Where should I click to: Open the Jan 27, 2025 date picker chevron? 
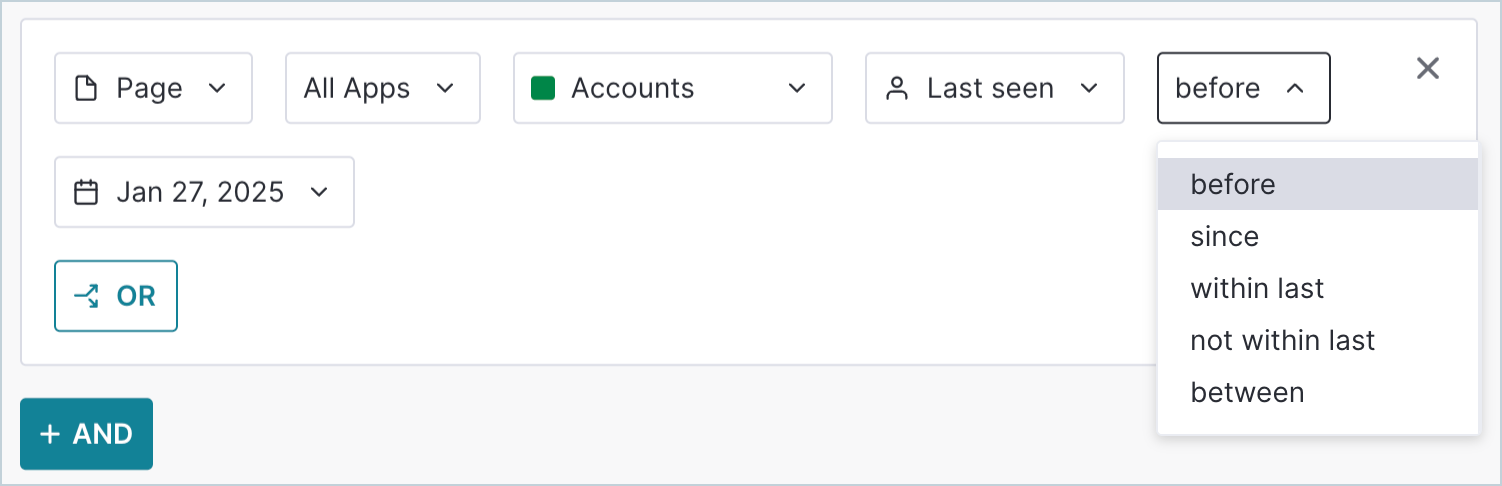click(x=319, y=192)
